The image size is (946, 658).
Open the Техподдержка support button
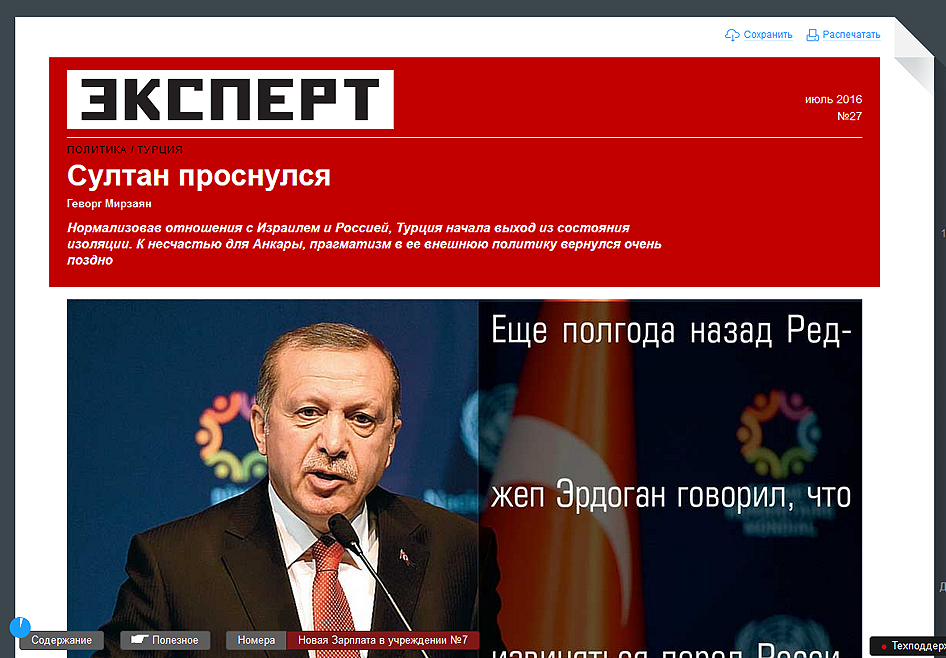(908, 646)
